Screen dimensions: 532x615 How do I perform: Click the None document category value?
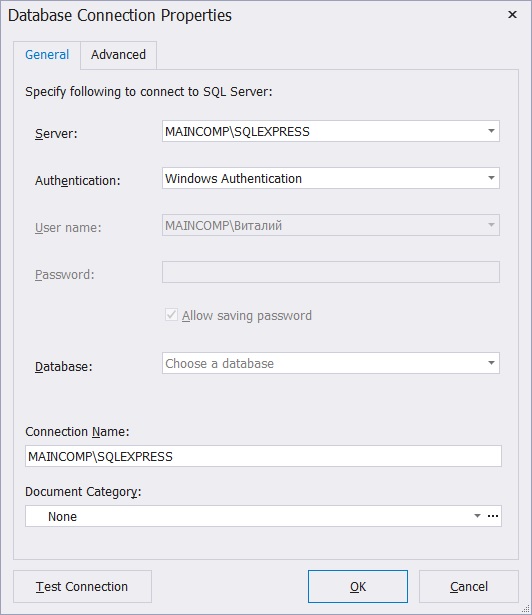click(x=62, y=517)
